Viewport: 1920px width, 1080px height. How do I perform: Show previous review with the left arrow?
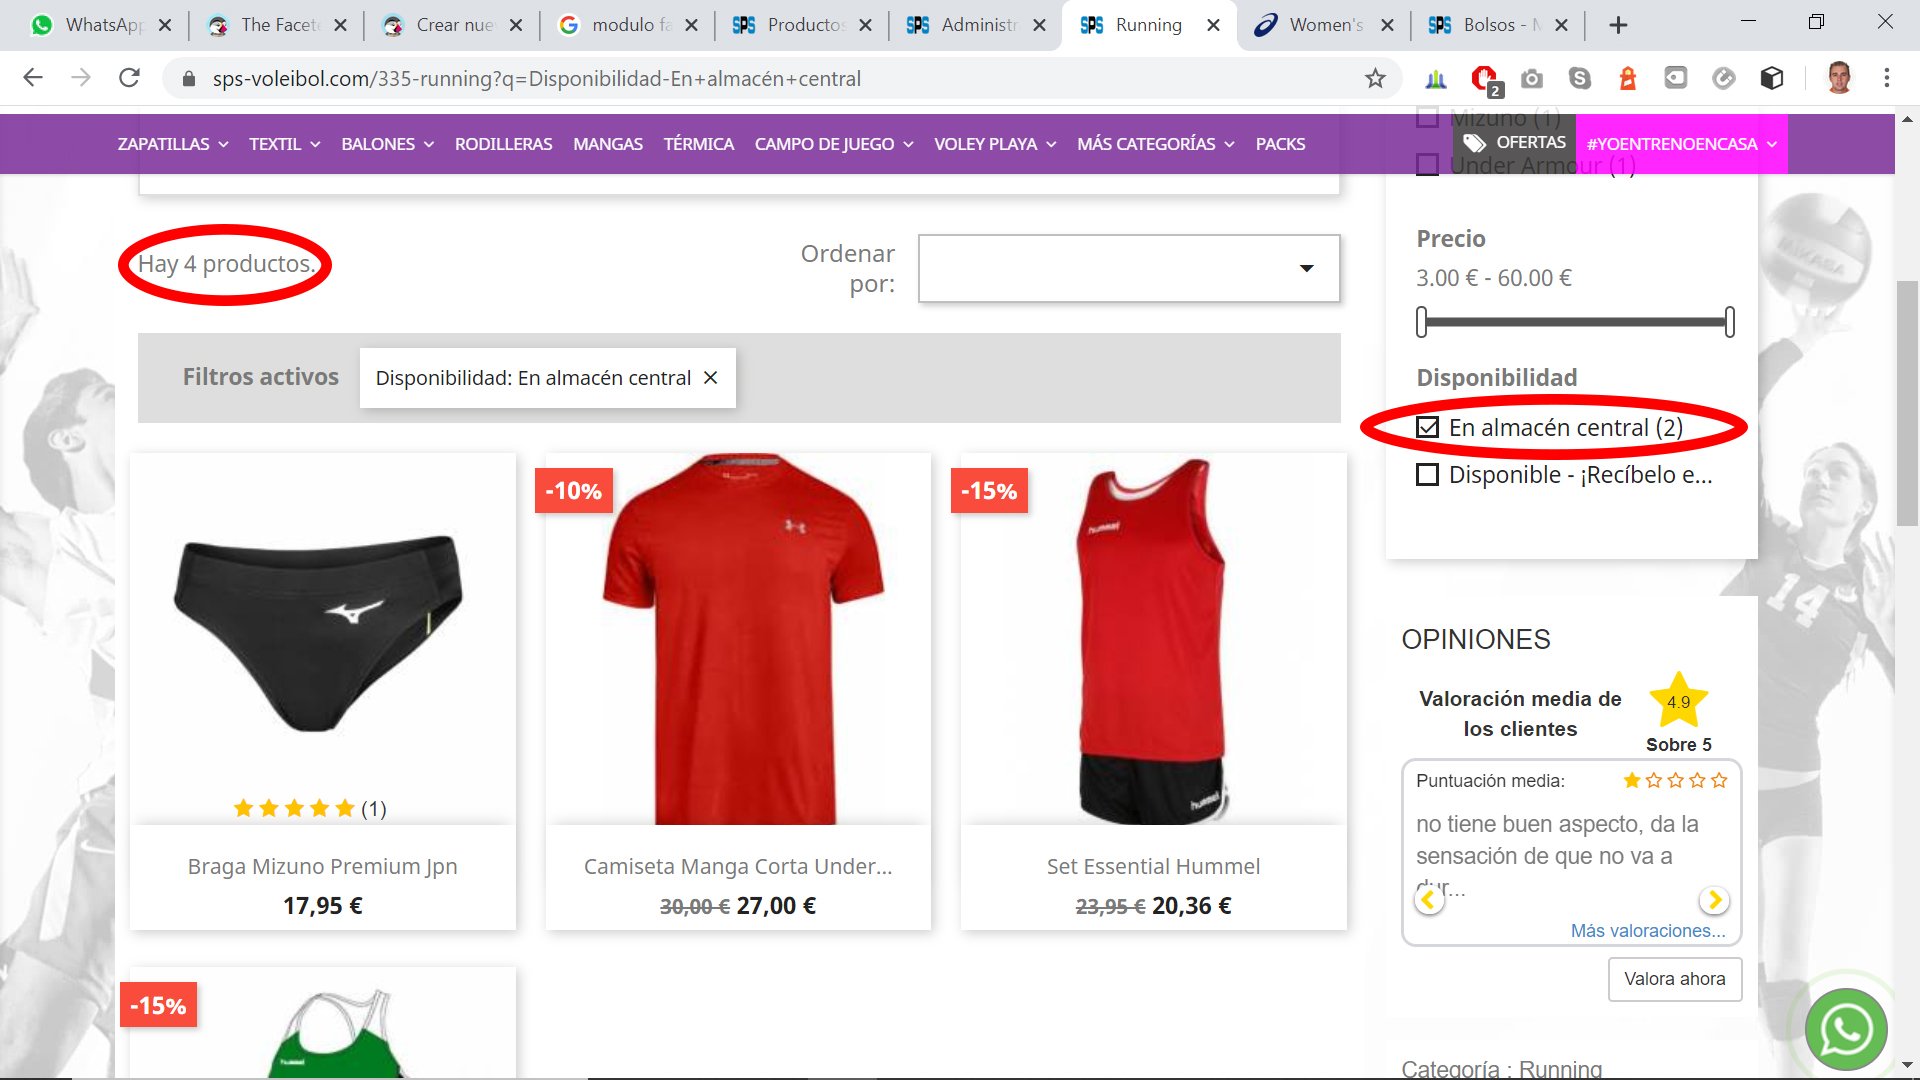1428,900
